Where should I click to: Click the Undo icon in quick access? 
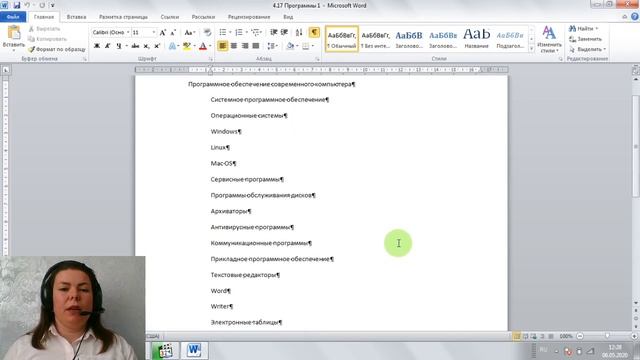[27, 5]
